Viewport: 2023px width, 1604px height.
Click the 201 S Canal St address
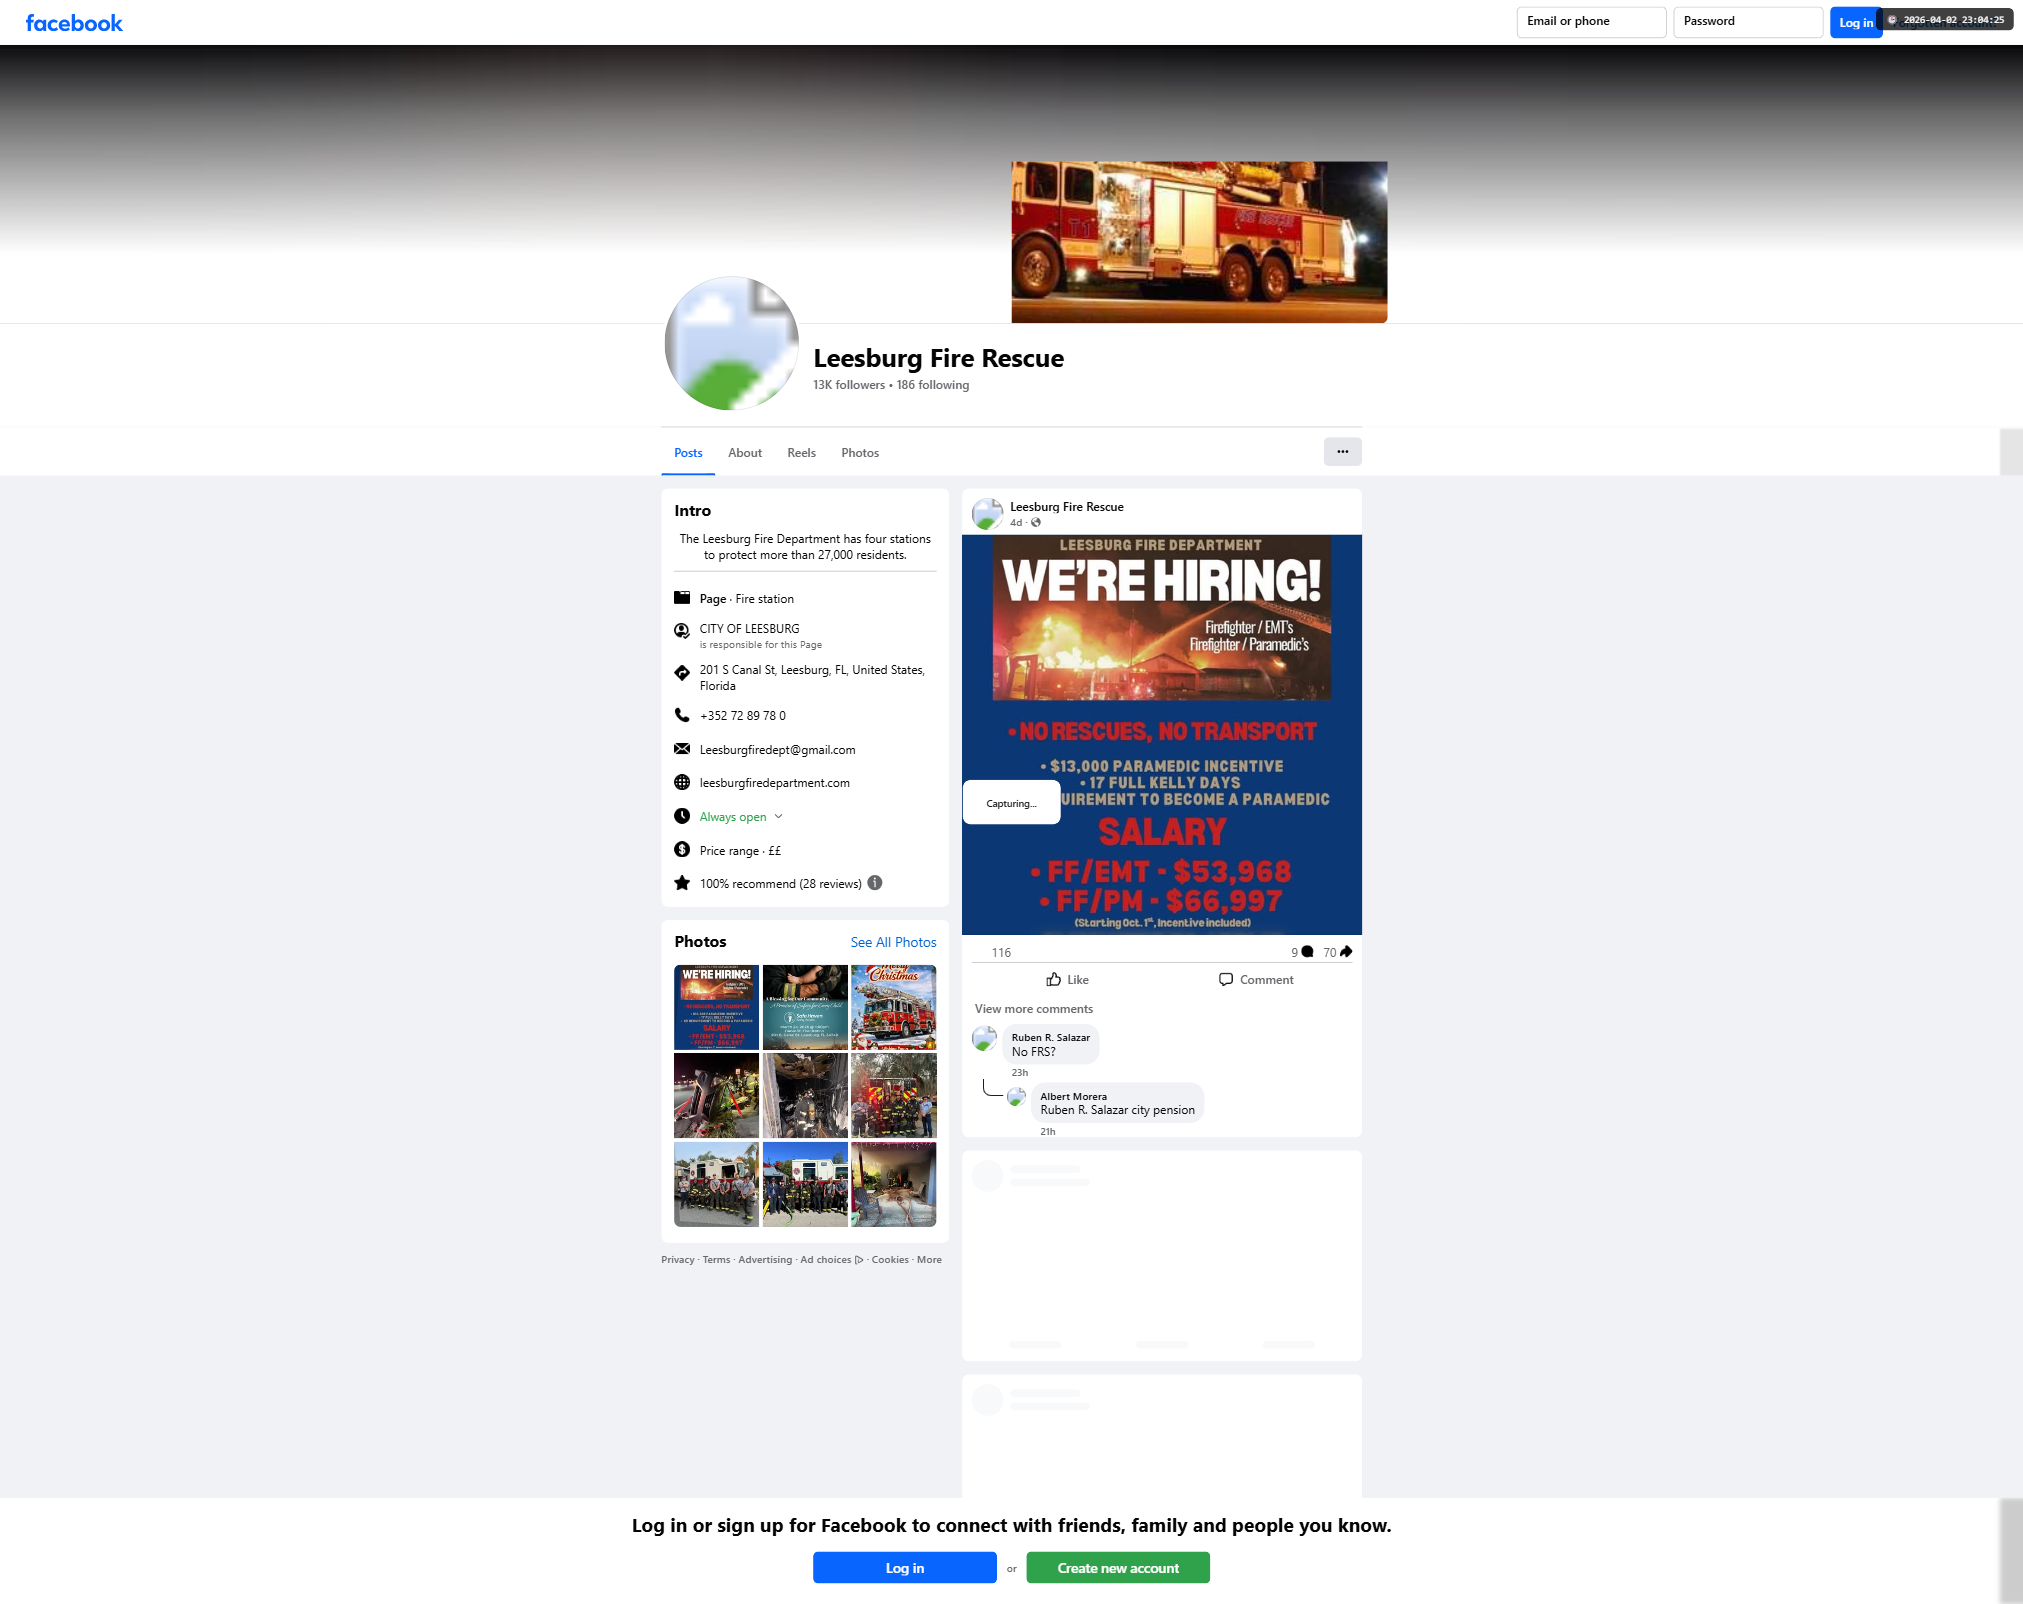click(x=812, y=678)
